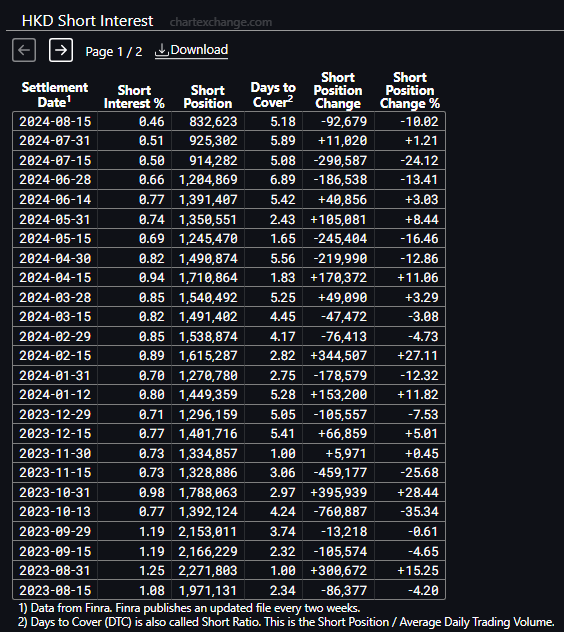Click footnote 1 about Finra data
Screen dimensions: 564x632
[x=189, y=608]
